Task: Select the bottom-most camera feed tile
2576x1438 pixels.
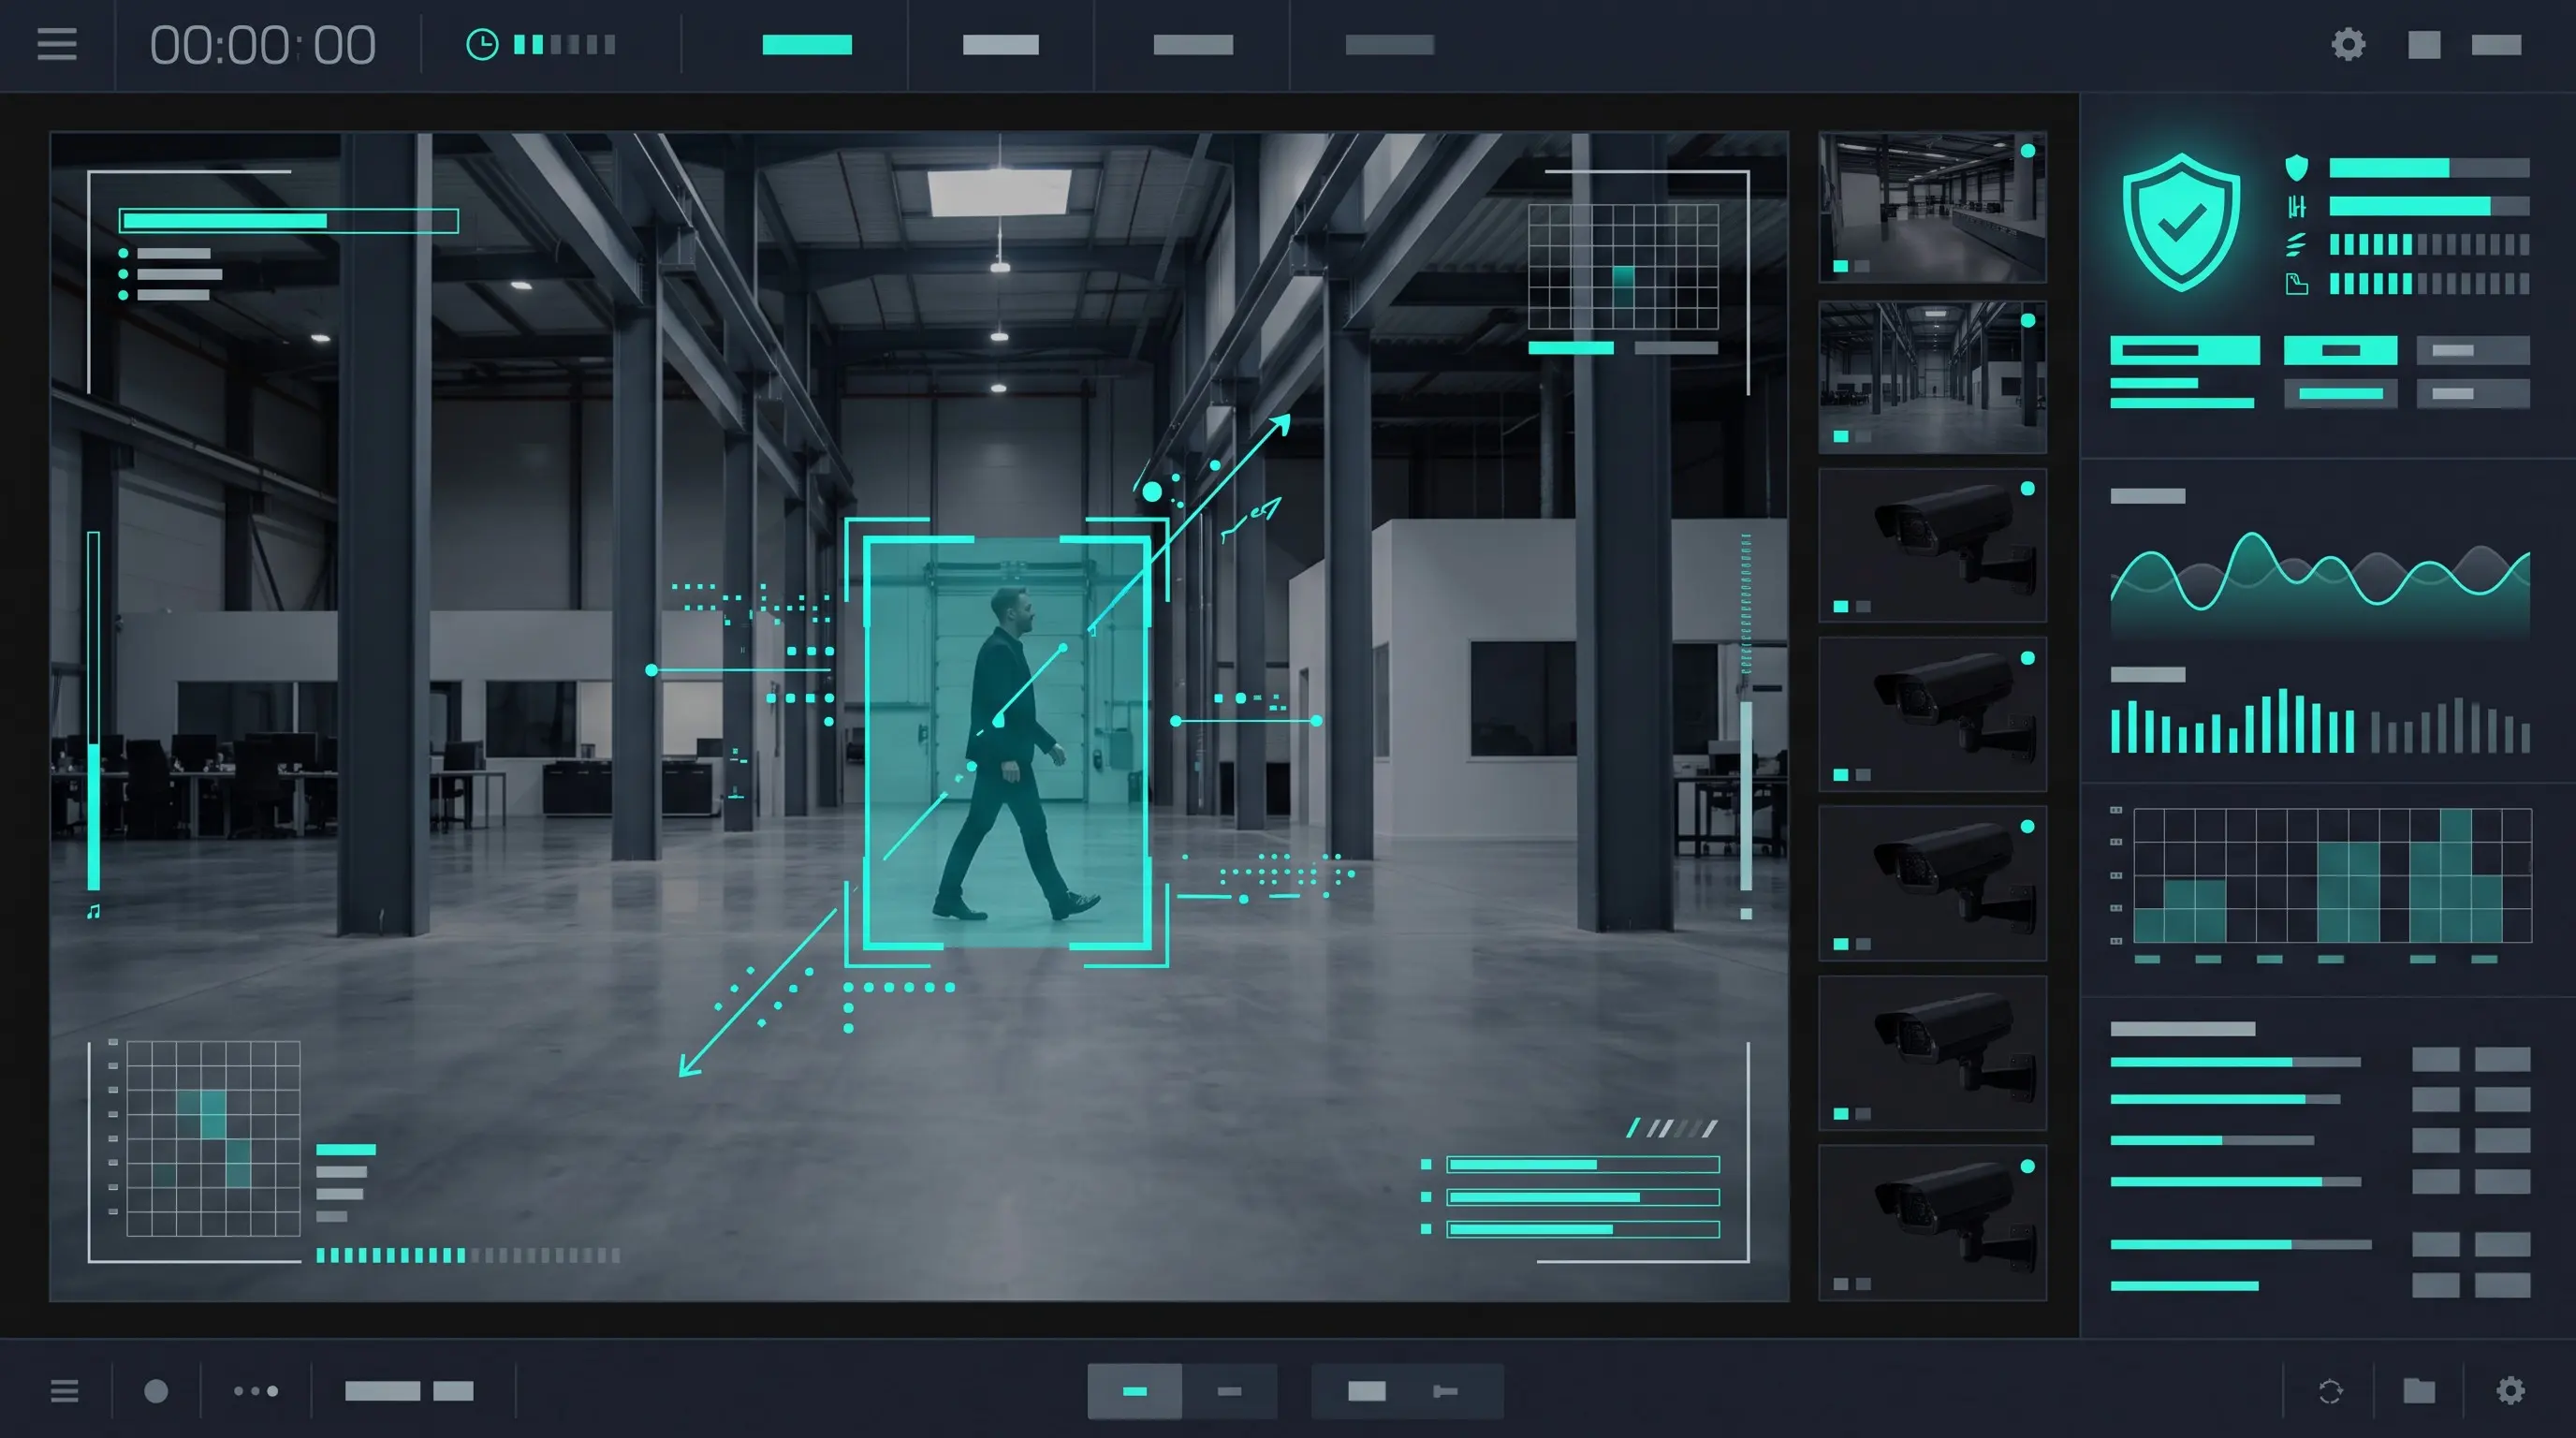Action: tap(1932, 1223)
